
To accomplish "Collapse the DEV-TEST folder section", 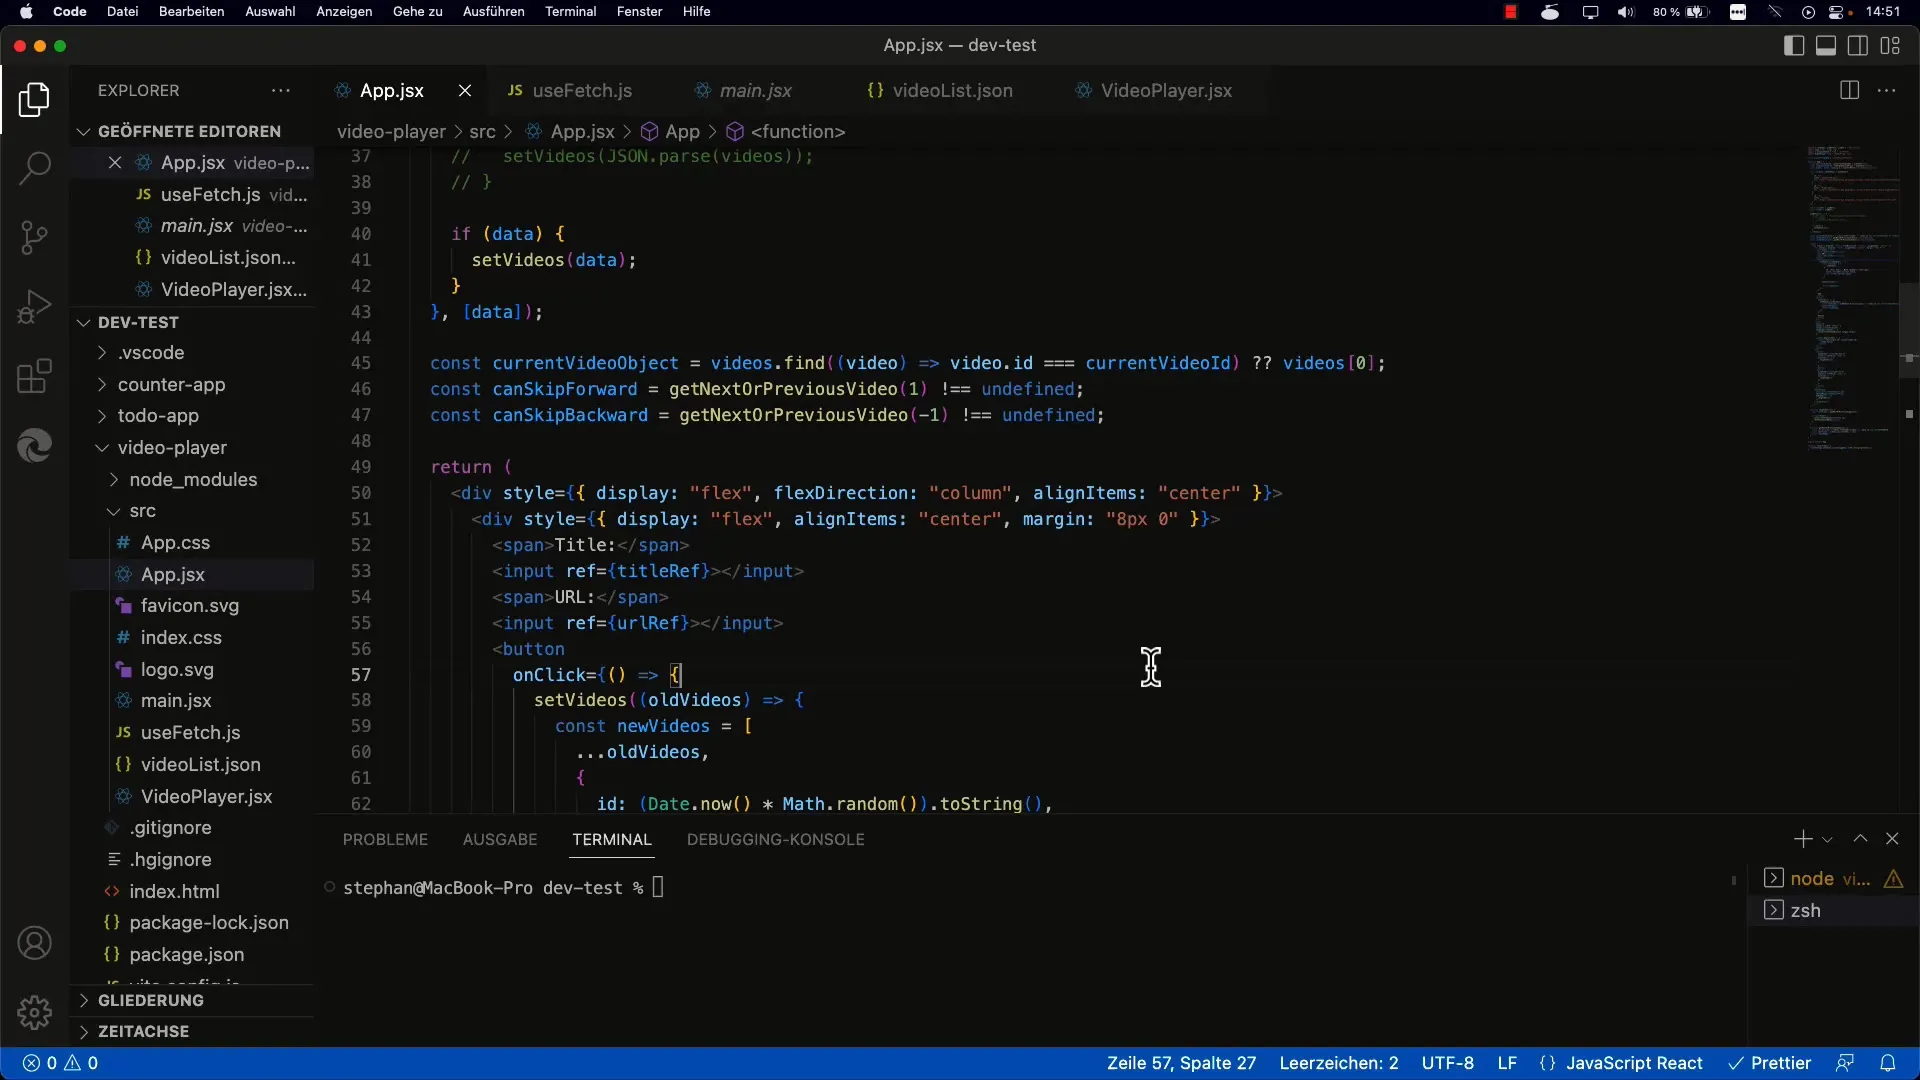I will [x=190, y=322].
